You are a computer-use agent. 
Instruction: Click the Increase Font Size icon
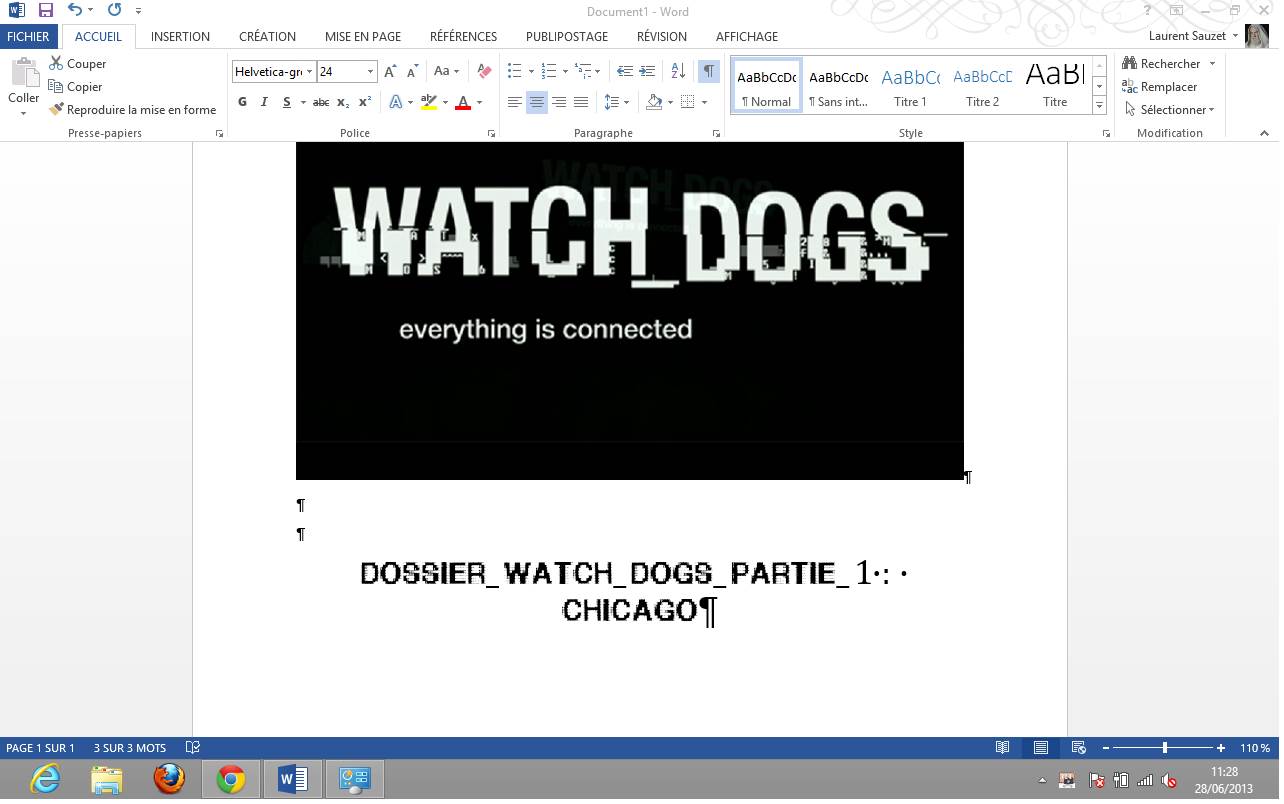pos(391,71)
